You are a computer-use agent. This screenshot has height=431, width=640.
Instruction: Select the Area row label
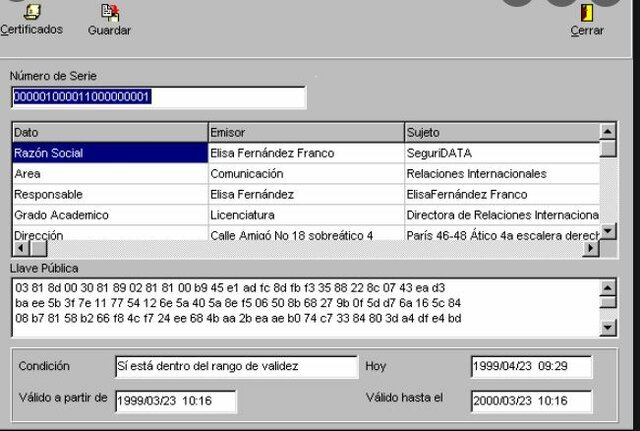point(110,173)
